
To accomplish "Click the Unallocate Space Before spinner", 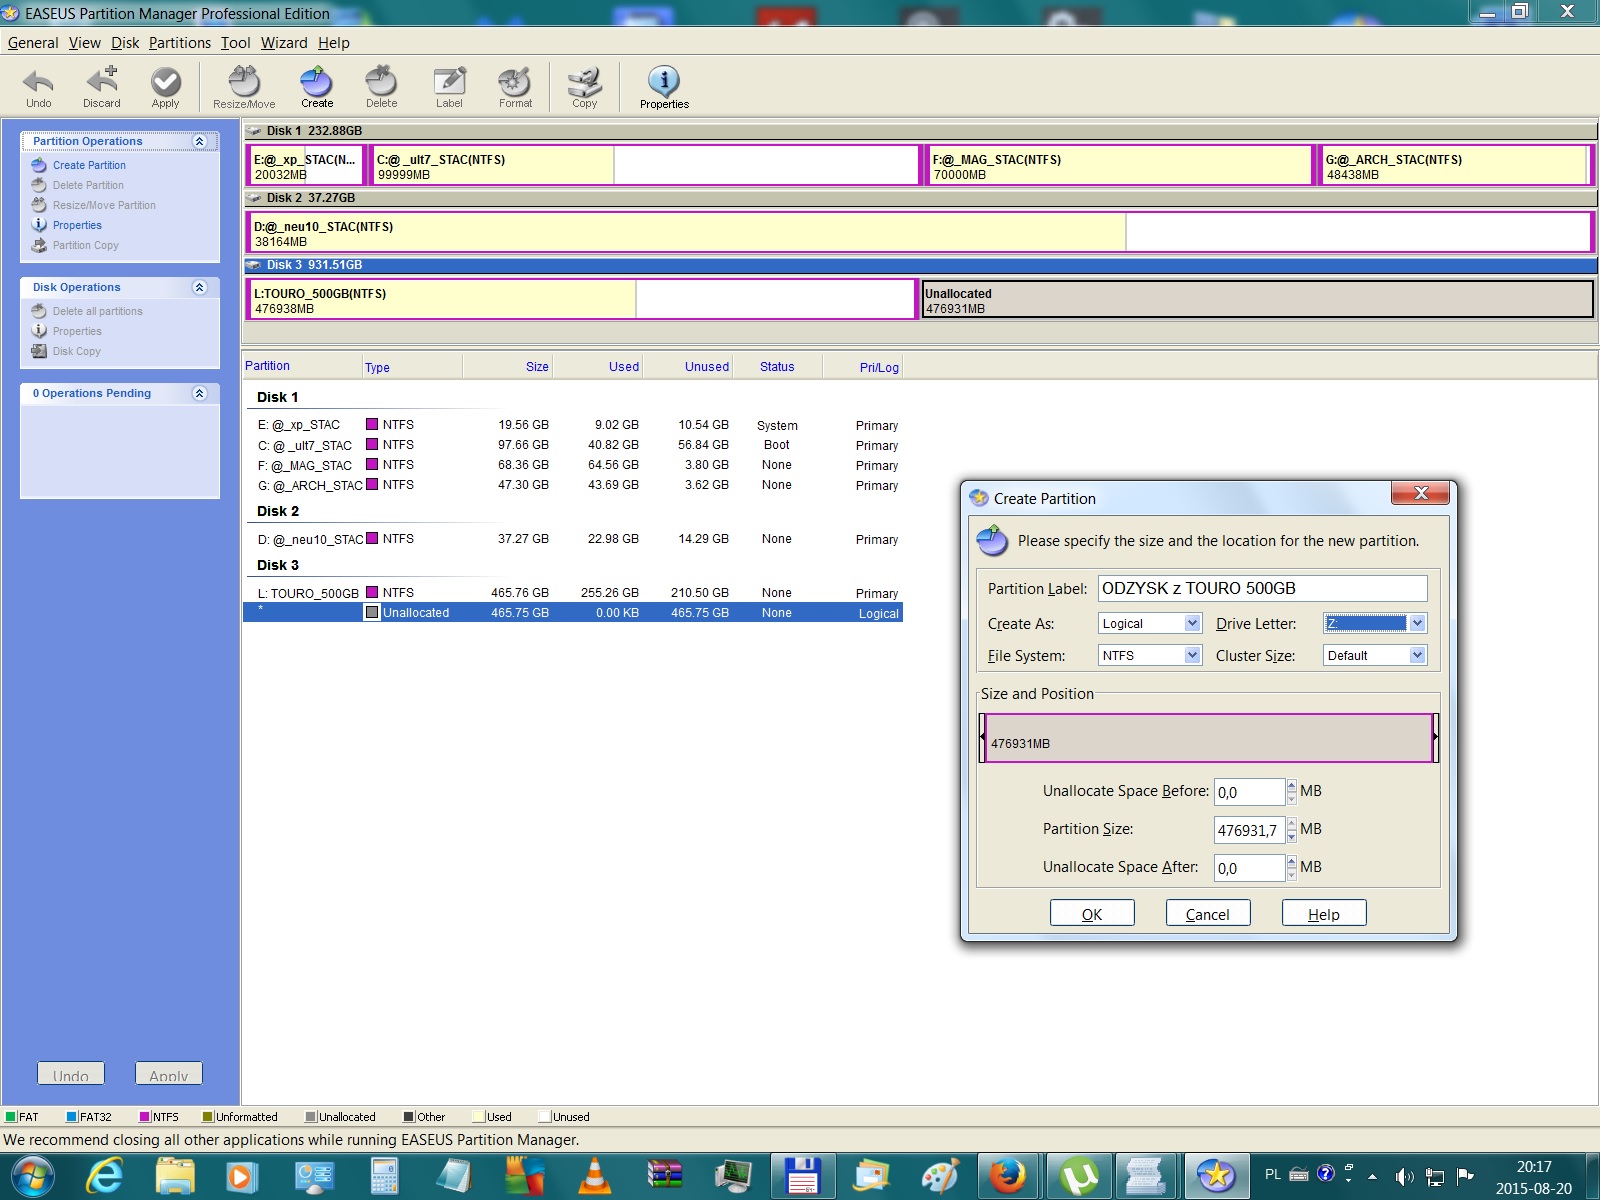I will click(1292, 792).
